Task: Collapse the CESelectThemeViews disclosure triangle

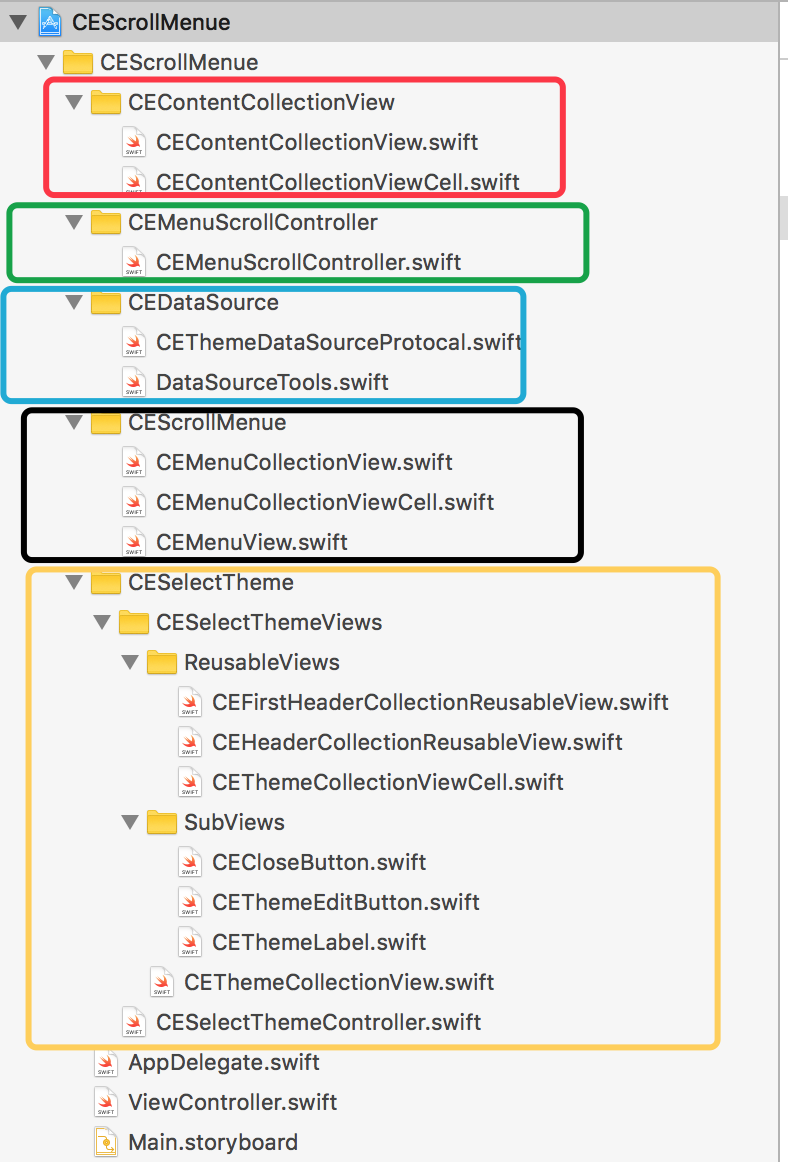Action: coord(102,622)
